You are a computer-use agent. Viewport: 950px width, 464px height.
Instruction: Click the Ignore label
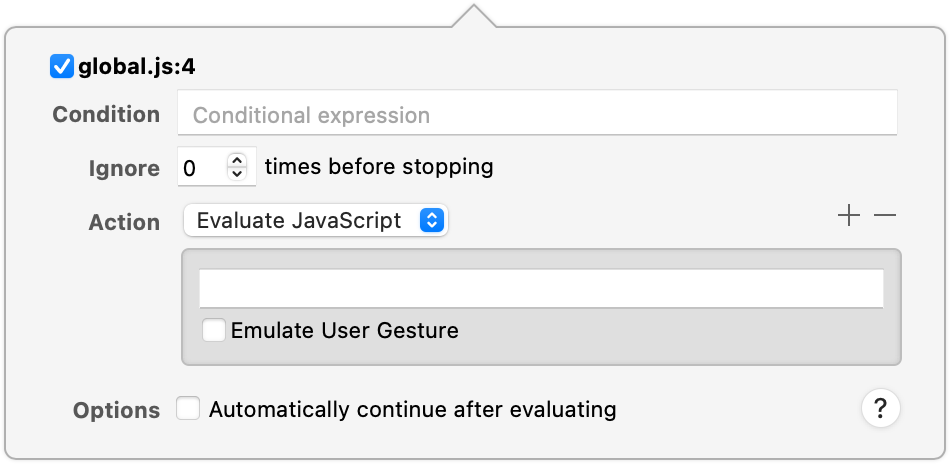click(x=124, y=168)
